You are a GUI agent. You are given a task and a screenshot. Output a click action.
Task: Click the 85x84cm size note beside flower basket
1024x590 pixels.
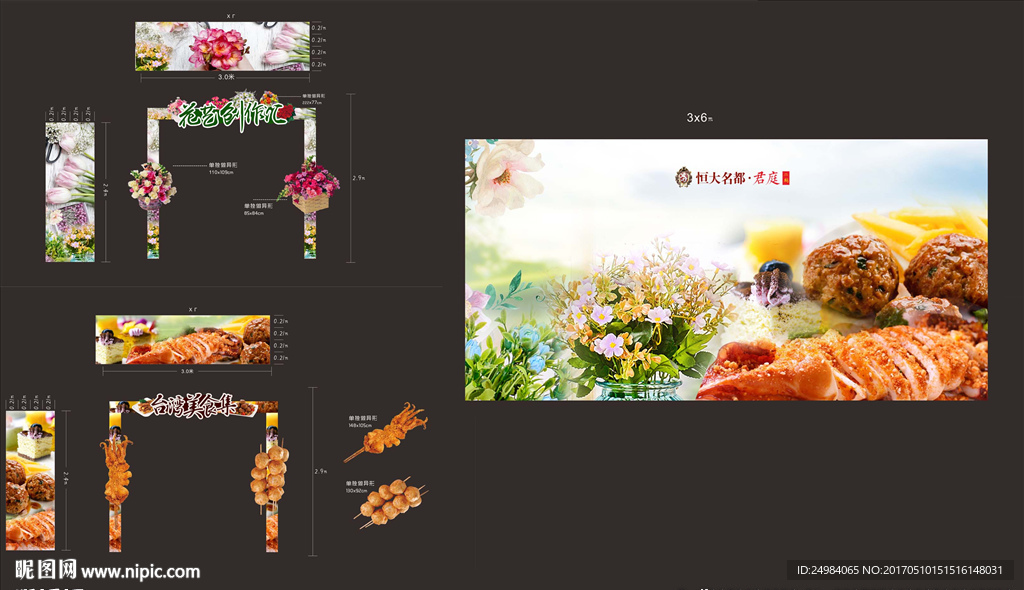(x=254, y=213)
